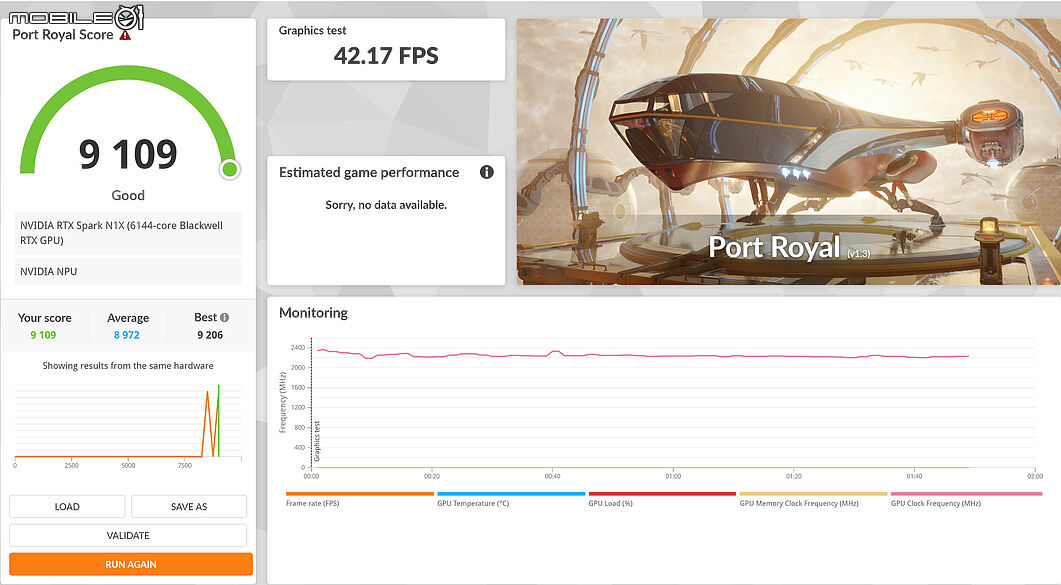1061x585 pixels.
Task: Click the Monitoring section heading
Action: 313,312
